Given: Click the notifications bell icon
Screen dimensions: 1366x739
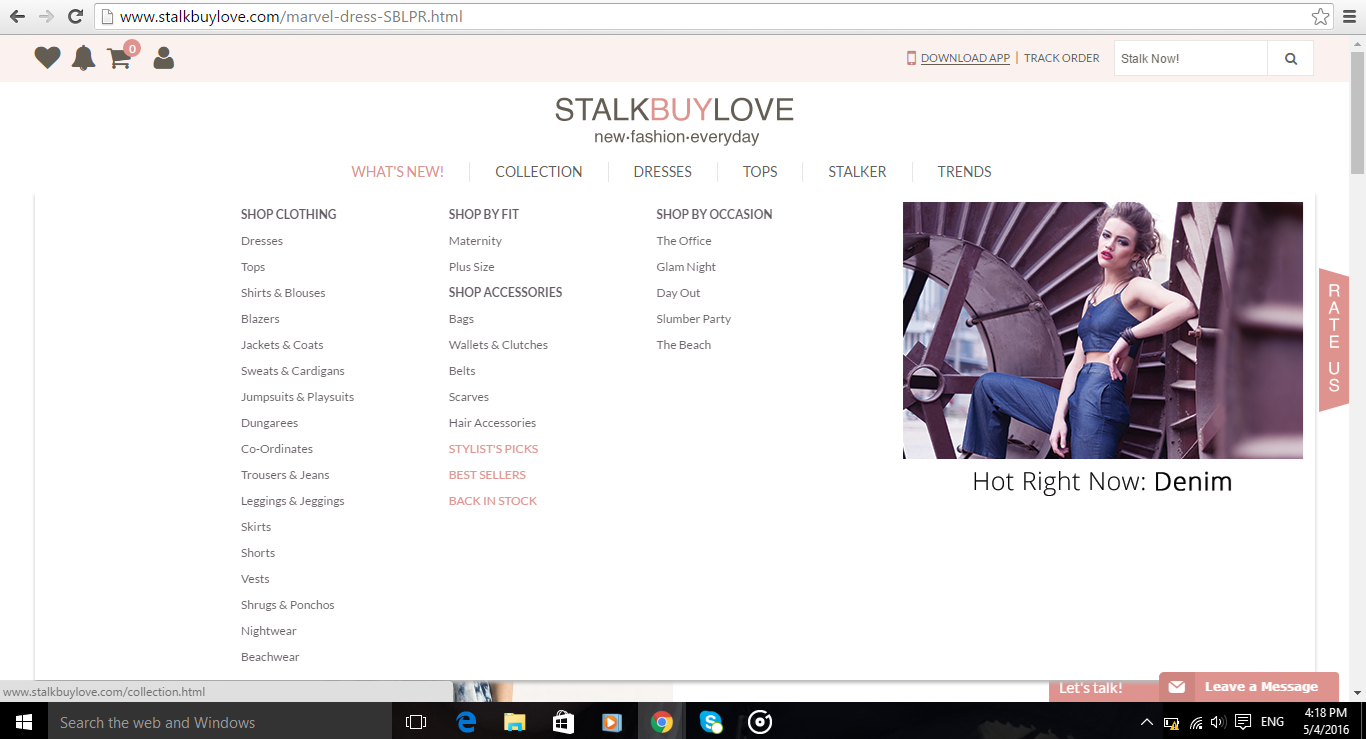Looking at the screenshot, I should pyautogui.click(x=84, y=58).
